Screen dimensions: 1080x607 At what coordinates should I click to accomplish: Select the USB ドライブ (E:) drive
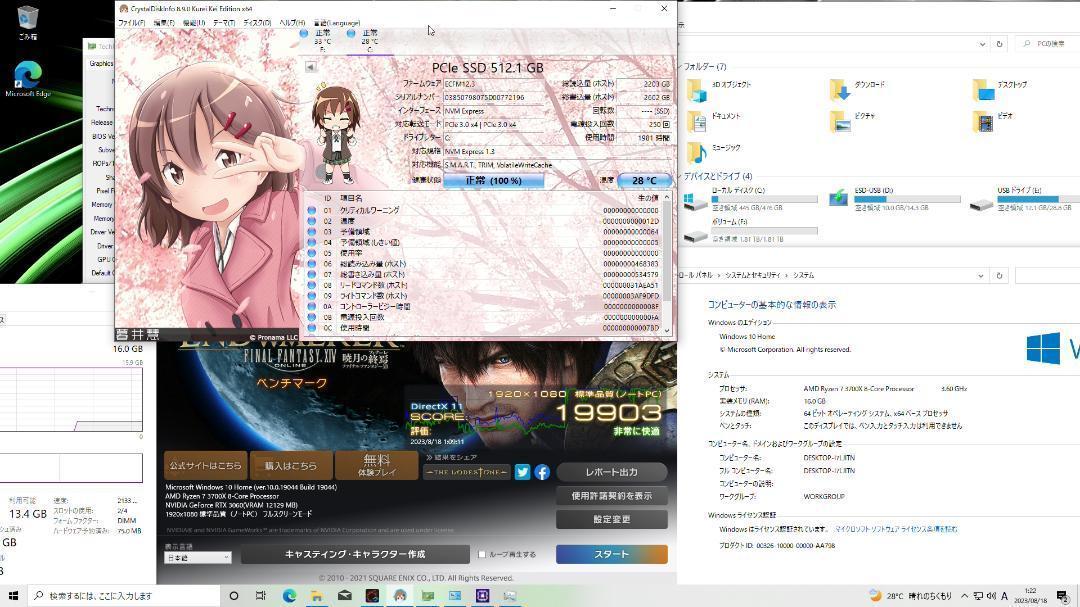coord(1024,198)
